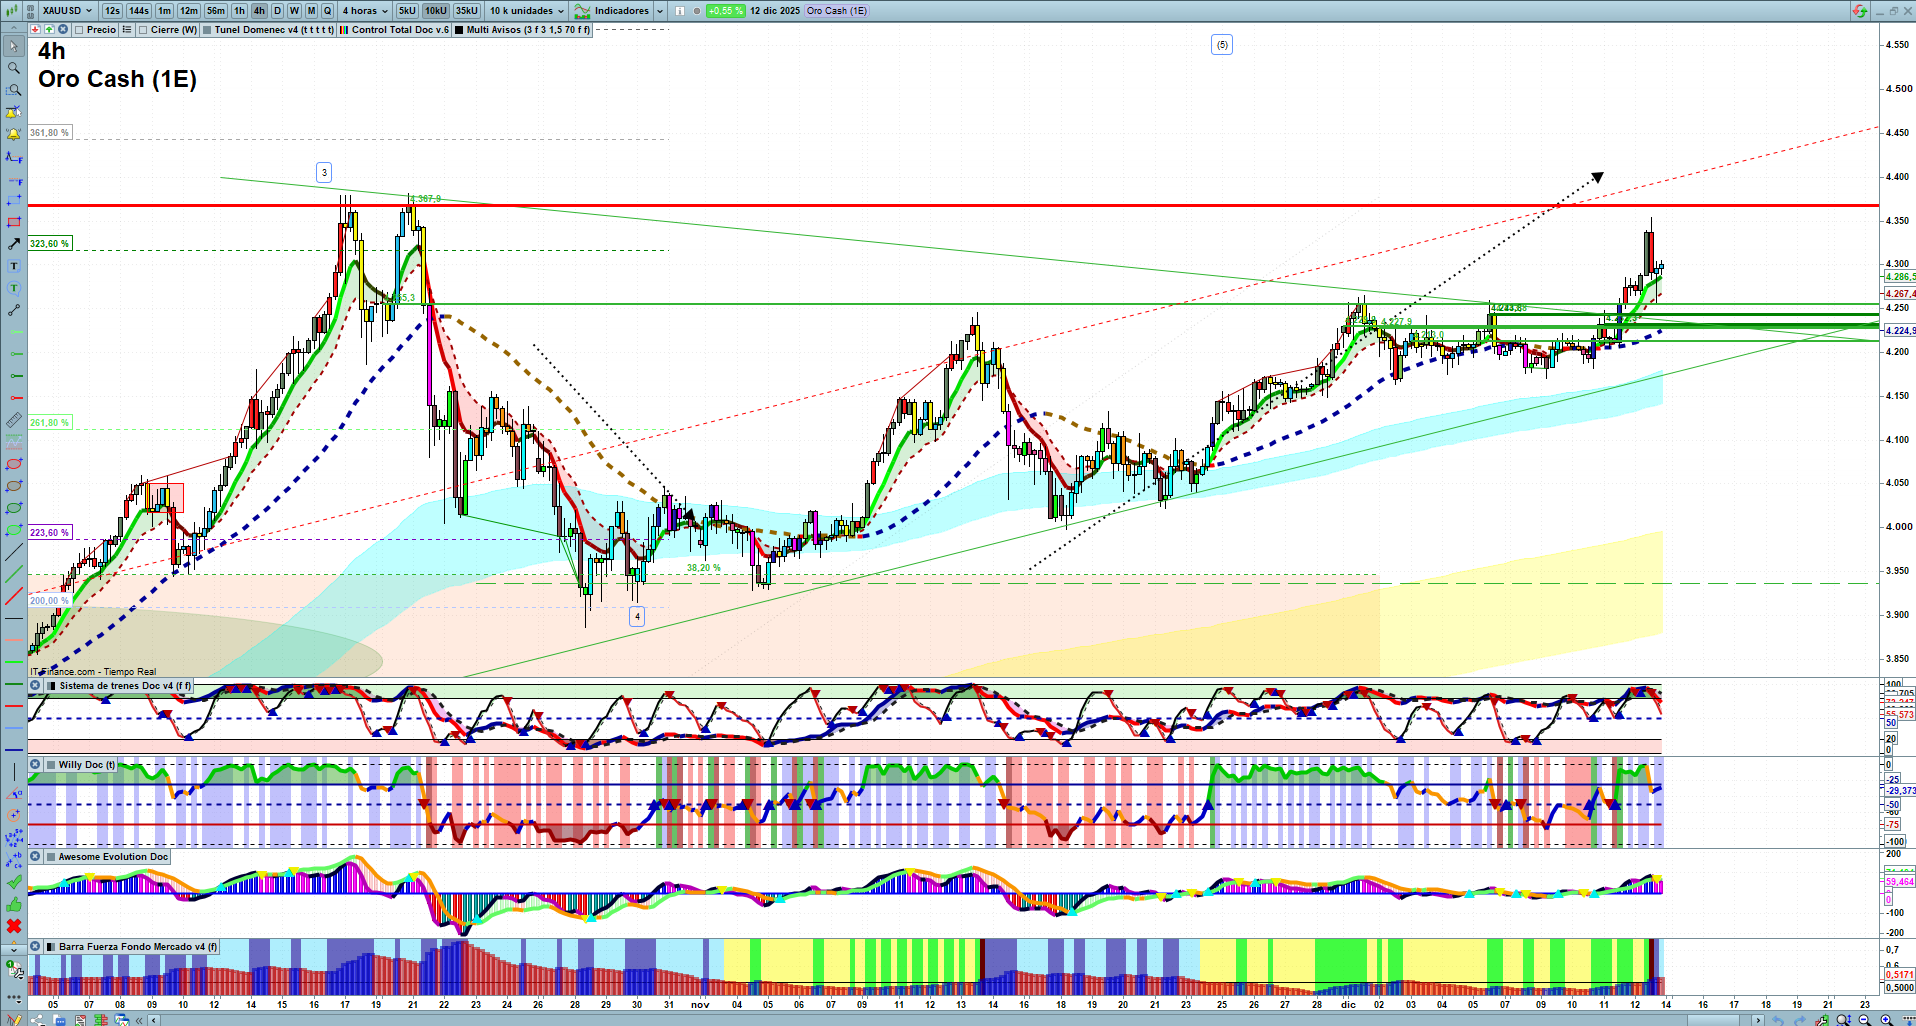Image resolution: width=1916 pixels, height=1026 pixels.
Task: Pick the blue rectangle drawing tool
Action: point(14,200)
